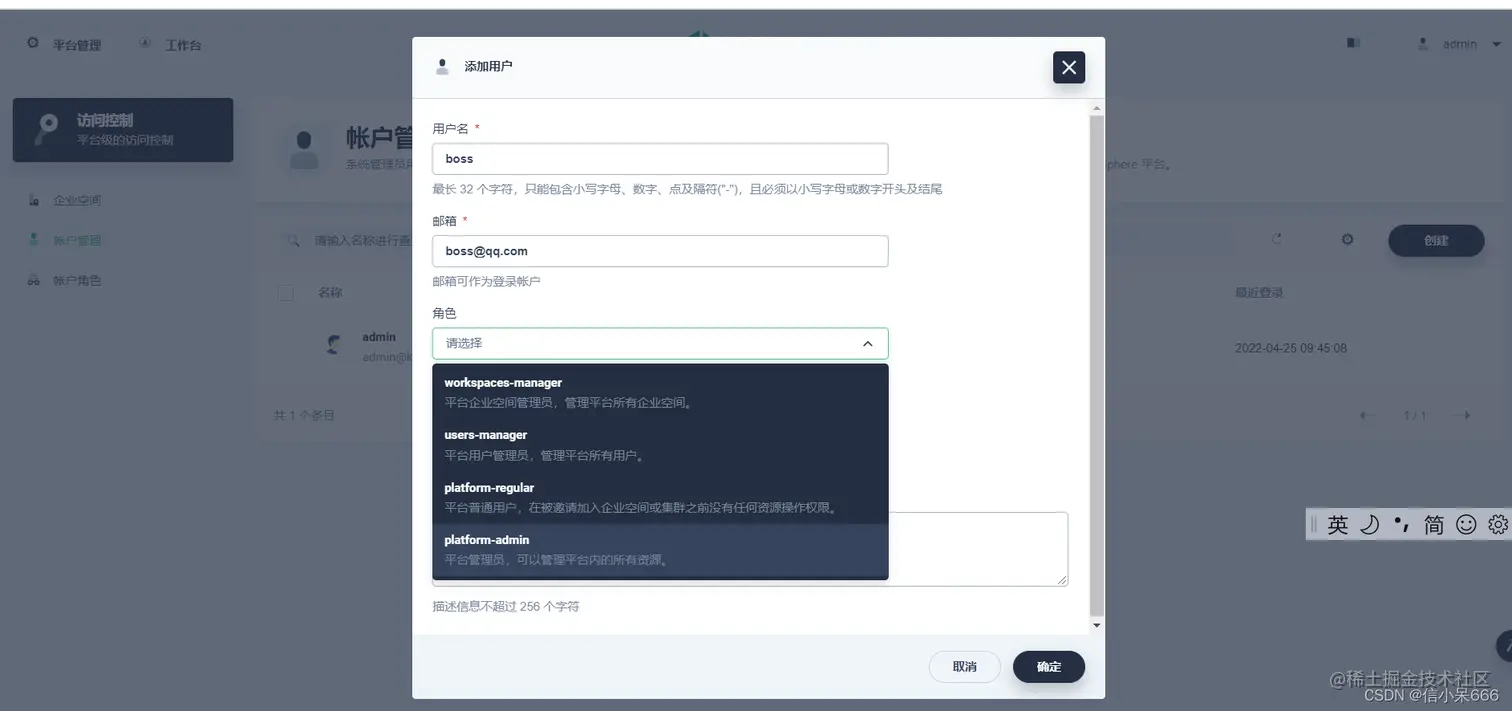Click the dialog vertical scrollbar thumb

click(1097, 365)
